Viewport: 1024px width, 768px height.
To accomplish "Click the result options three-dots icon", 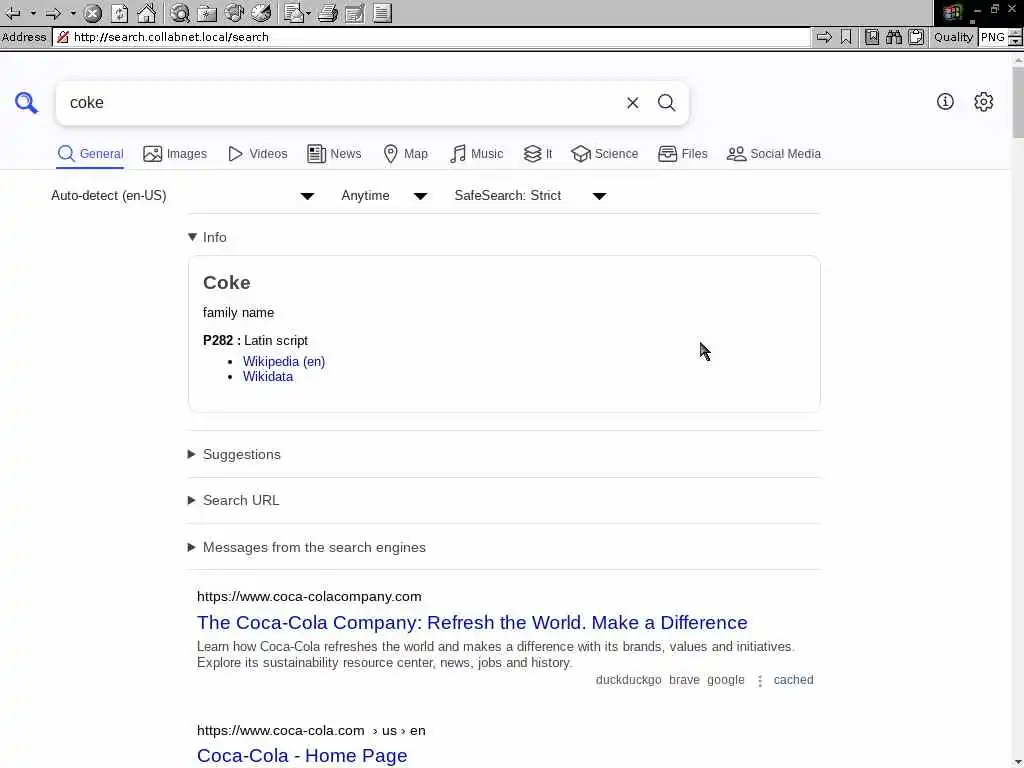I will (x=760, y=680).
